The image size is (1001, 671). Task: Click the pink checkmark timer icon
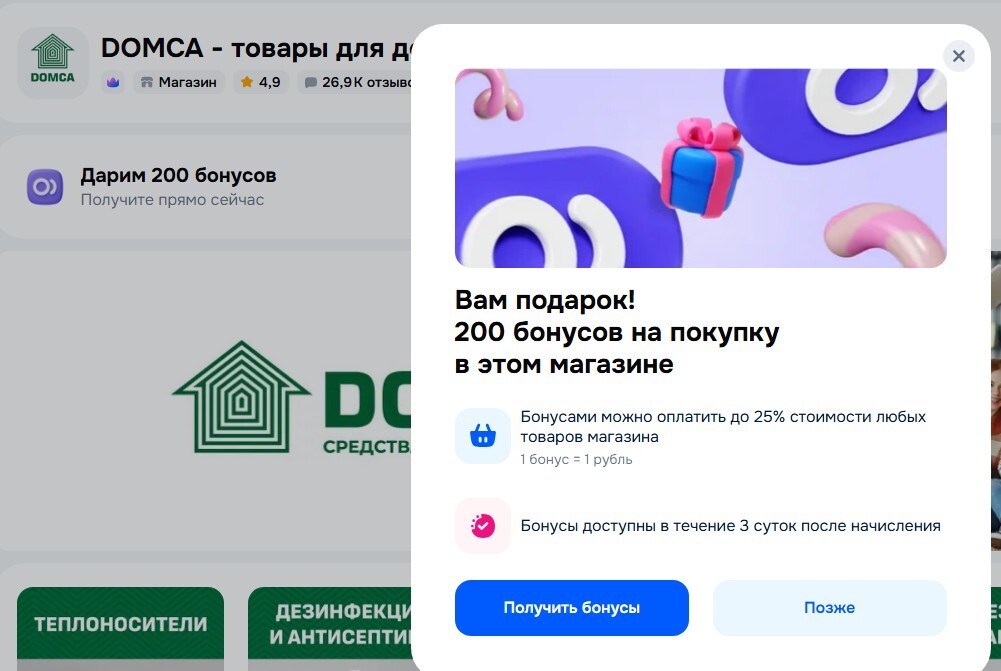pyautogui.click(x=483, y=526)
